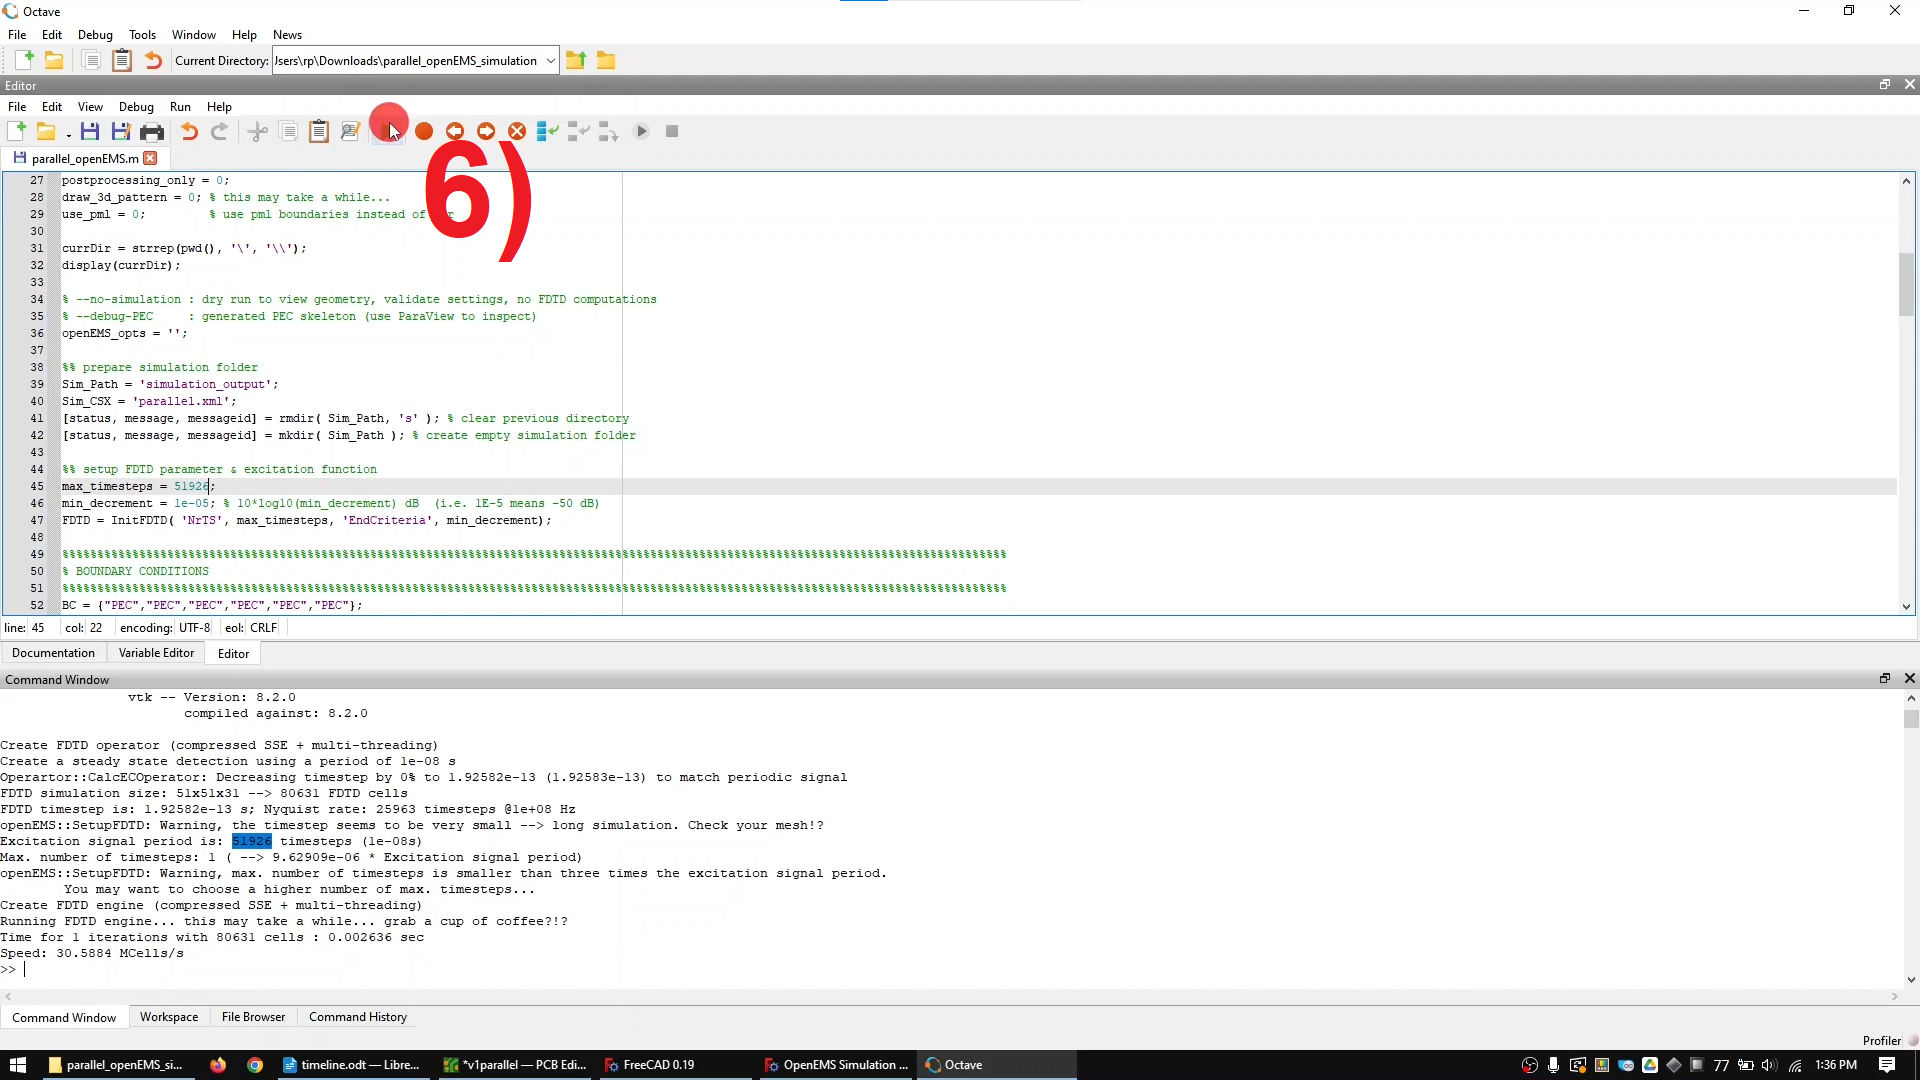This screenshot has width=1920, height=1080.
Task: Toggle the Editor panel tab
Action: [x=233, y=653]
